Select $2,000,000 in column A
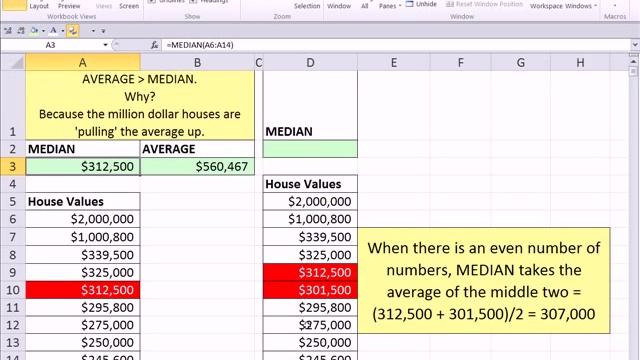Screen dimensions: 640x360 83,219
